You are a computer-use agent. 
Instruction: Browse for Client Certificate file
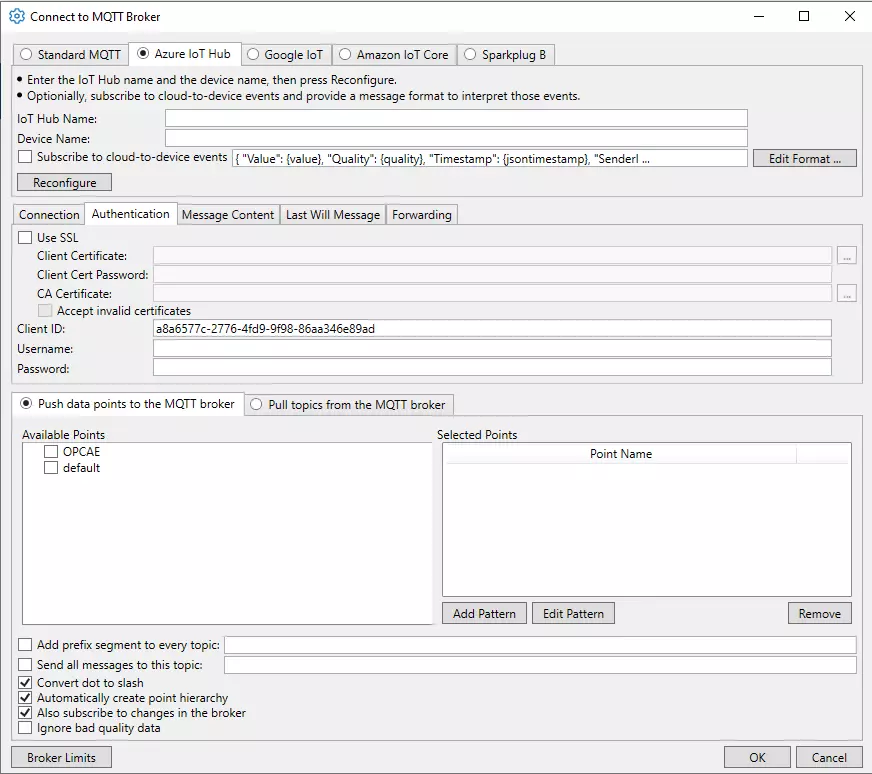click(846, 256)
